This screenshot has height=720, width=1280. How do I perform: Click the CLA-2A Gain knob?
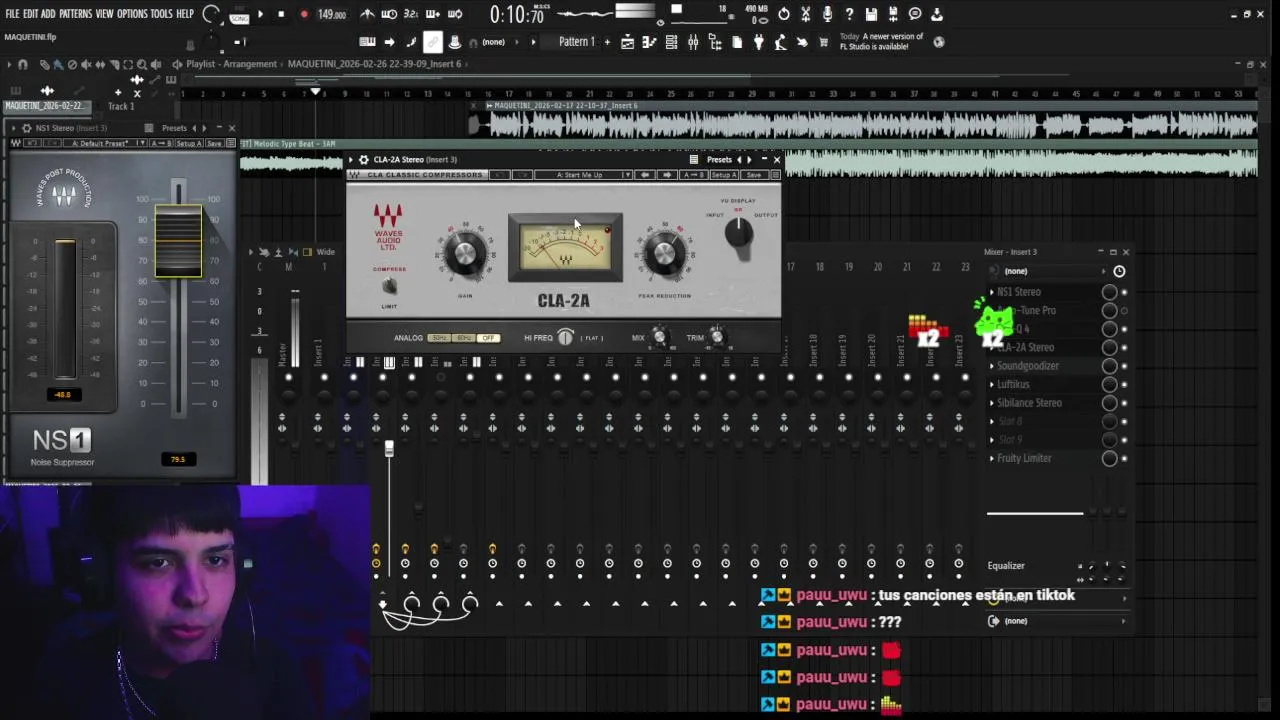pos(465,254)
